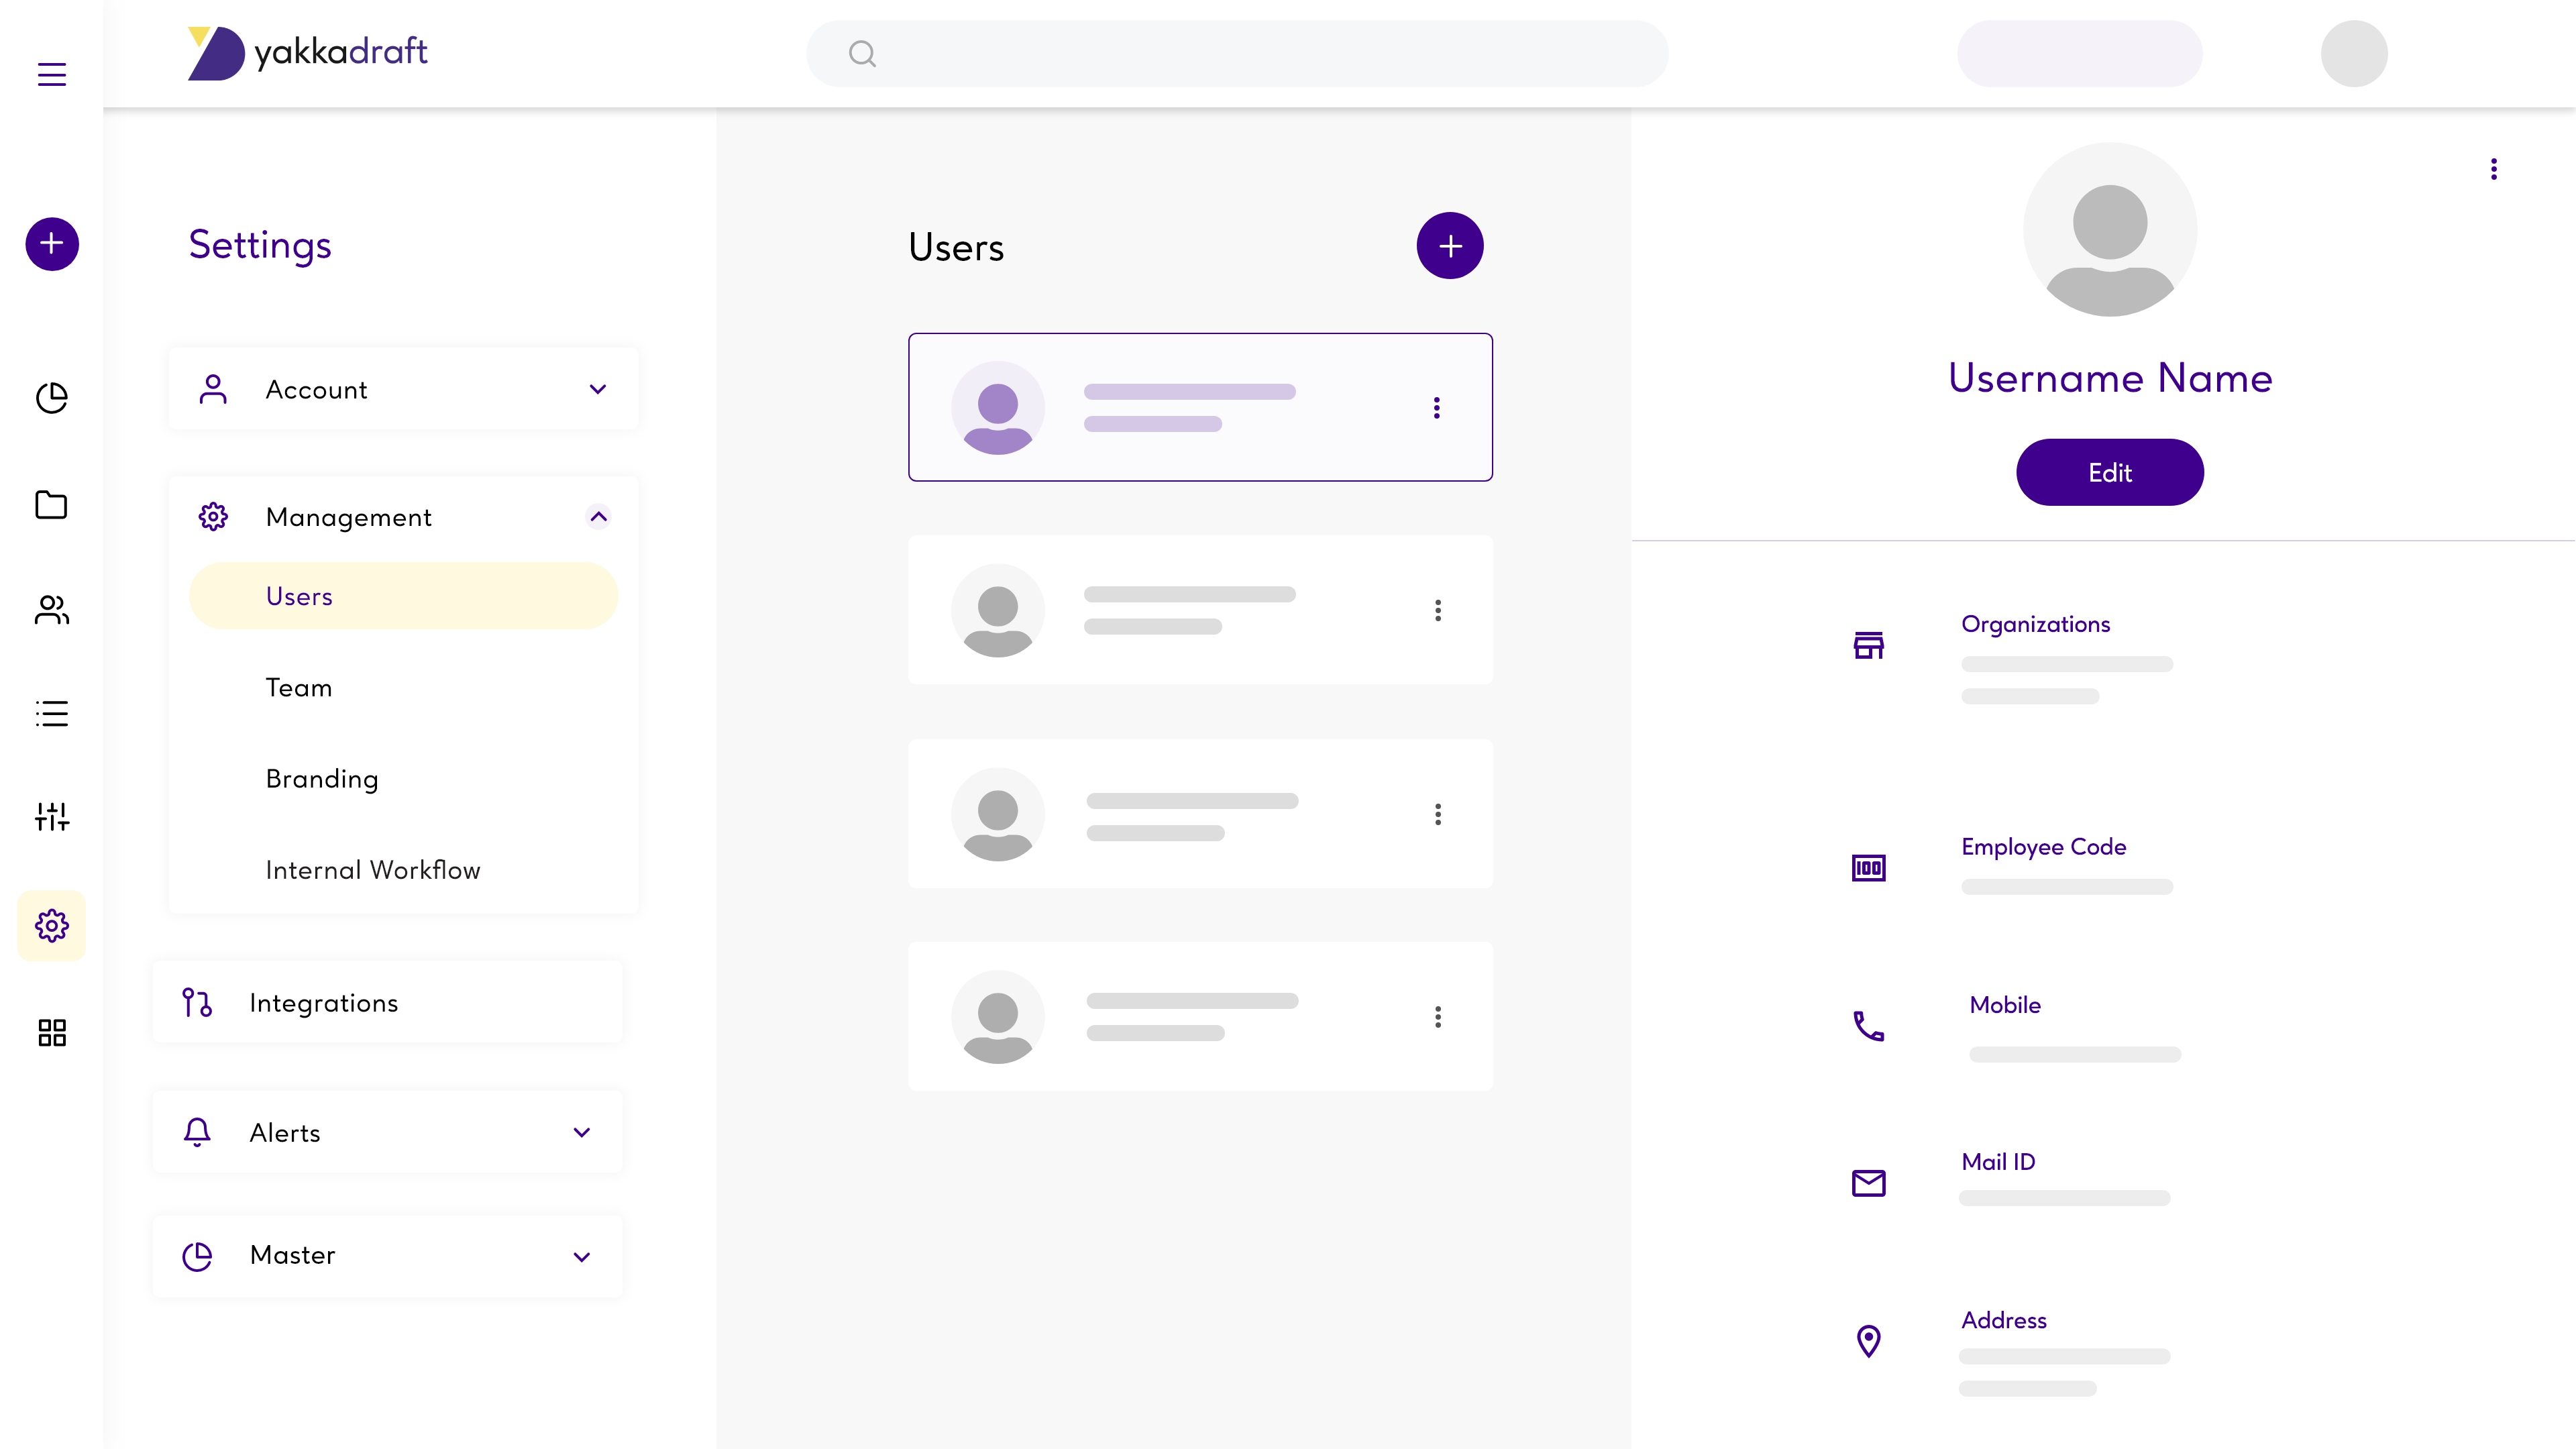Open three-dot menu on selected user card

(1436, 407)
